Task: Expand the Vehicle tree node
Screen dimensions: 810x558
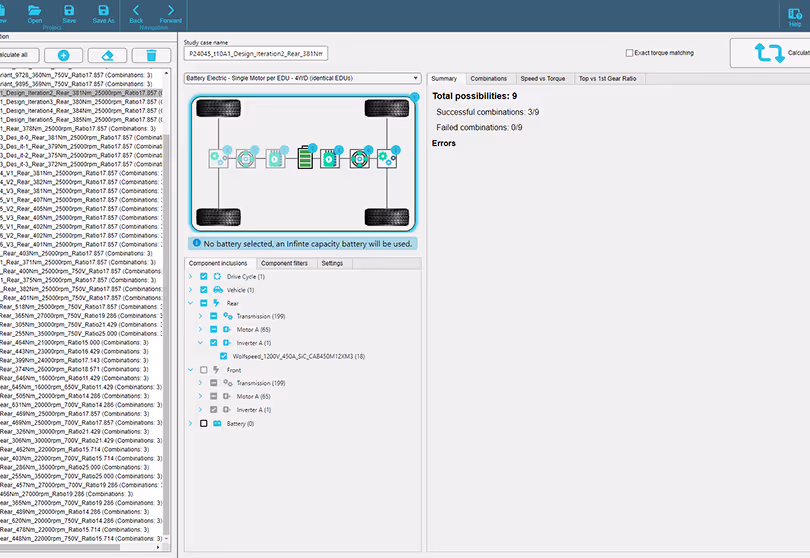Action: coord(191,290)
